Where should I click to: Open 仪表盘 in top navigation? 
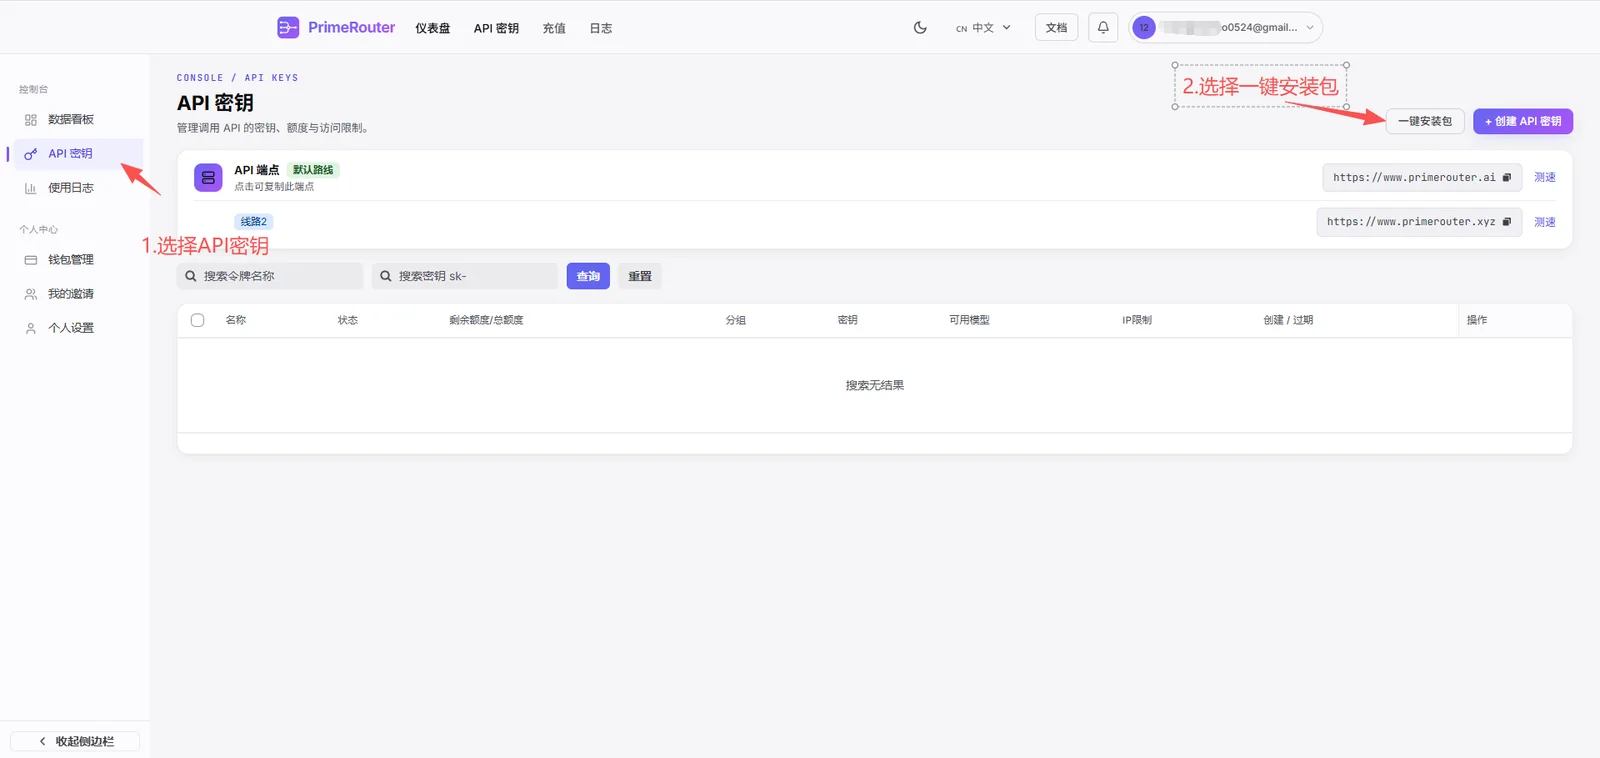coord(433,28)
